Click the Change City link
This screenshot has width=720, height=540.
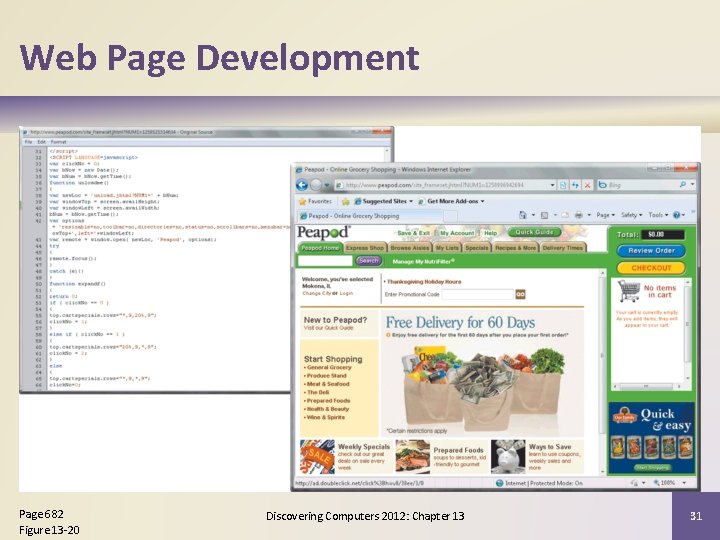pos(315,293)
